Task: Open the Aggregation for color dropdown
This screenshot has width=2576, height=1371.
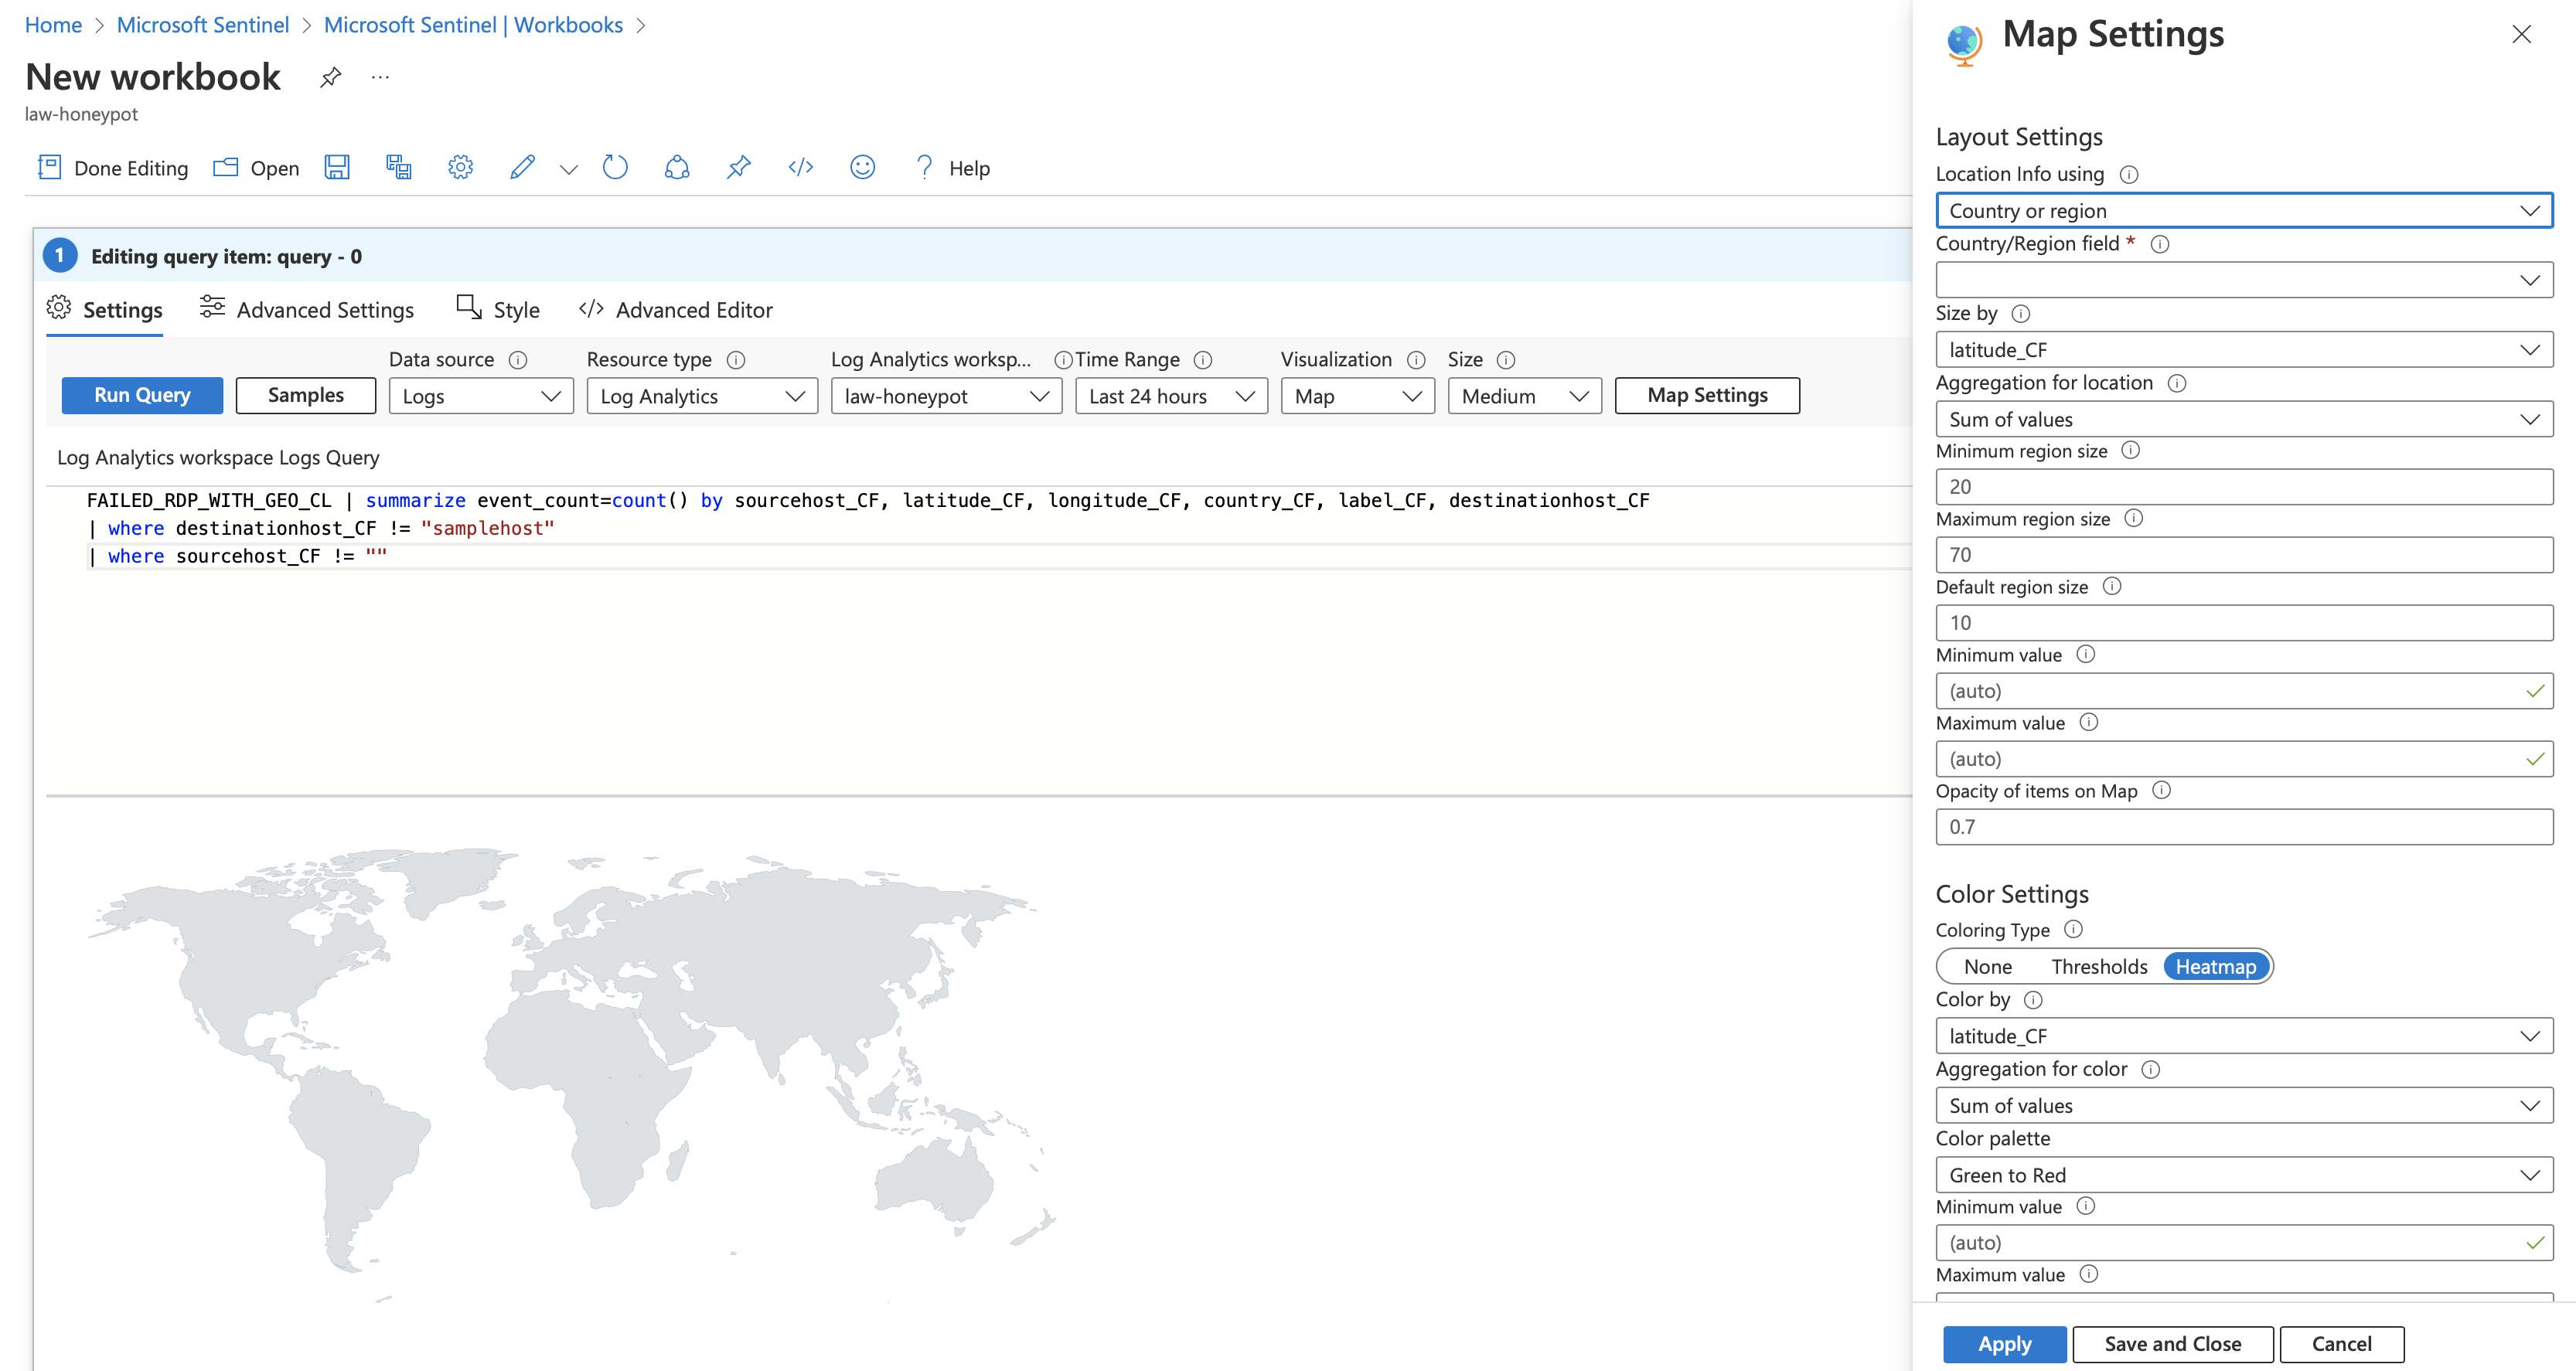Action: click(x=2244, y=1106)
